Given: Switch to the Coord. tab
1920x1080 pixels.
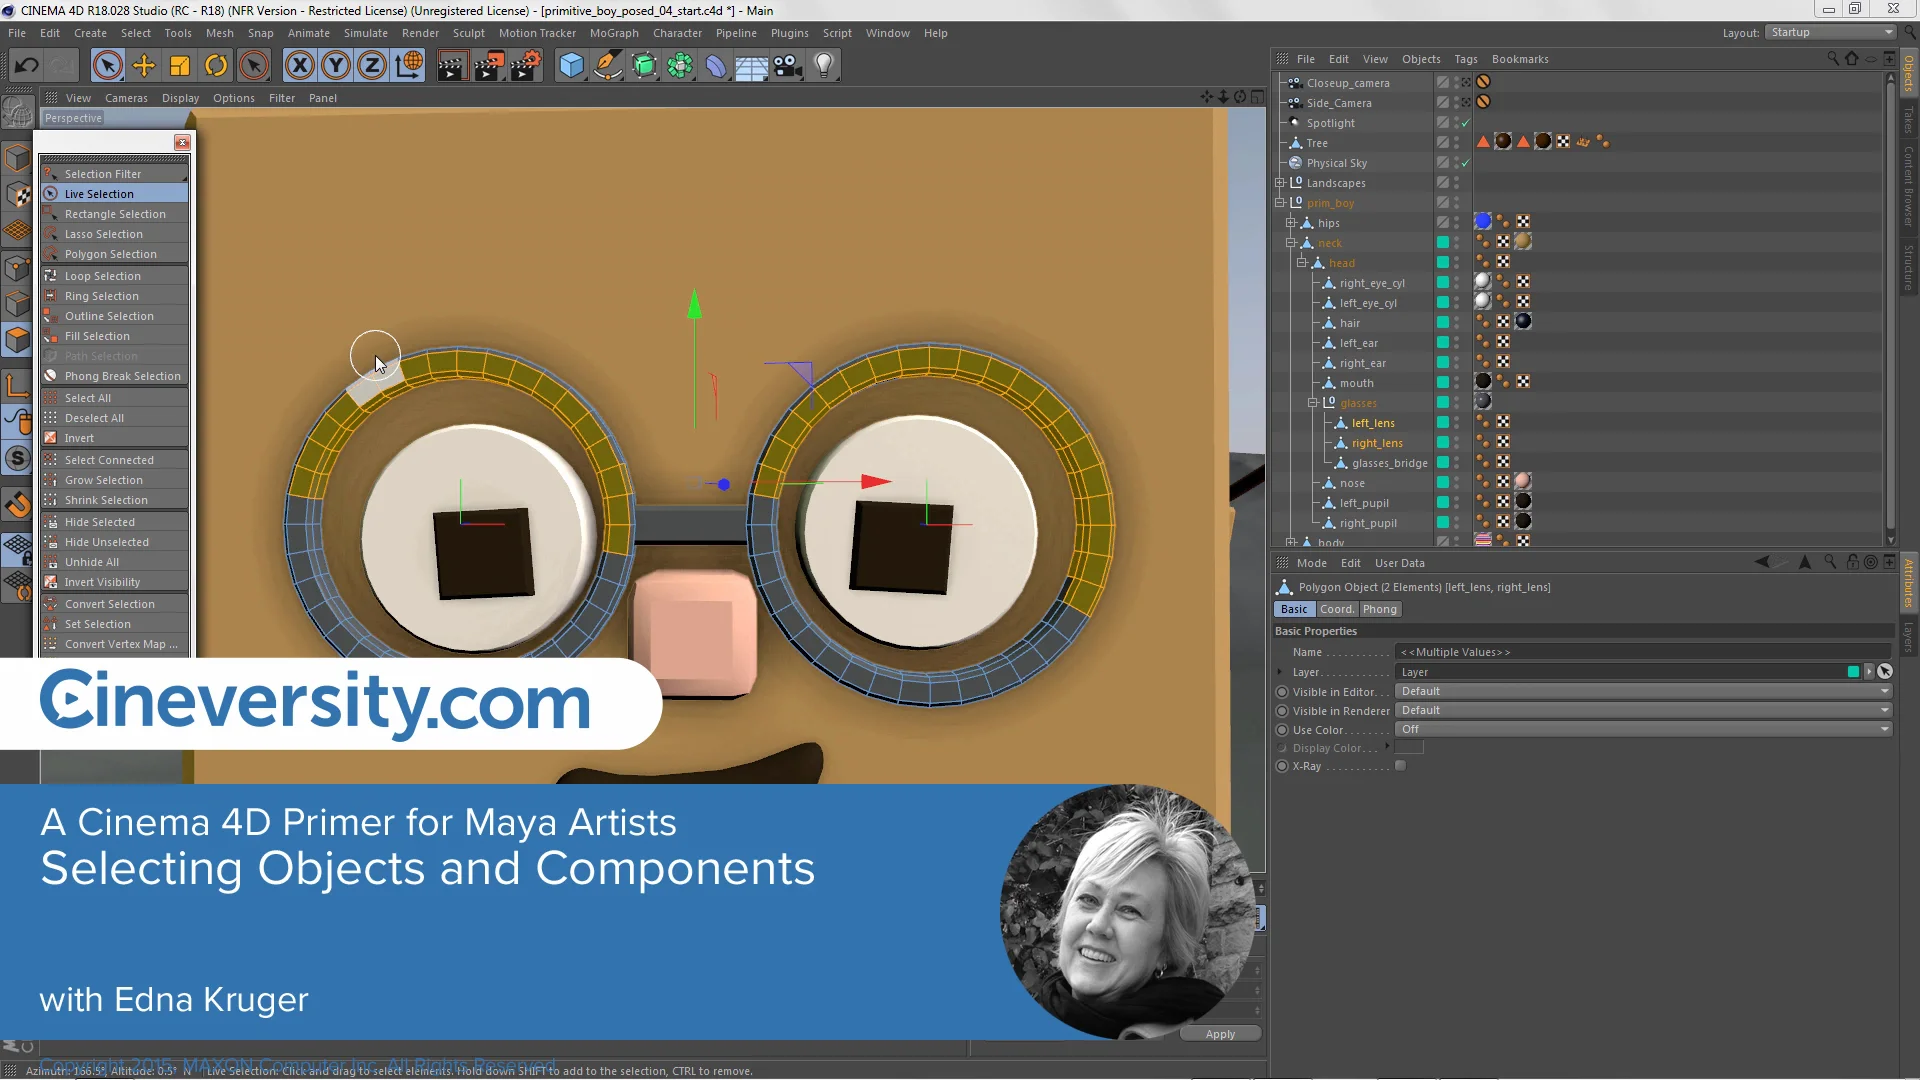Looking at the screenshot, I should tap(1336, 609).
